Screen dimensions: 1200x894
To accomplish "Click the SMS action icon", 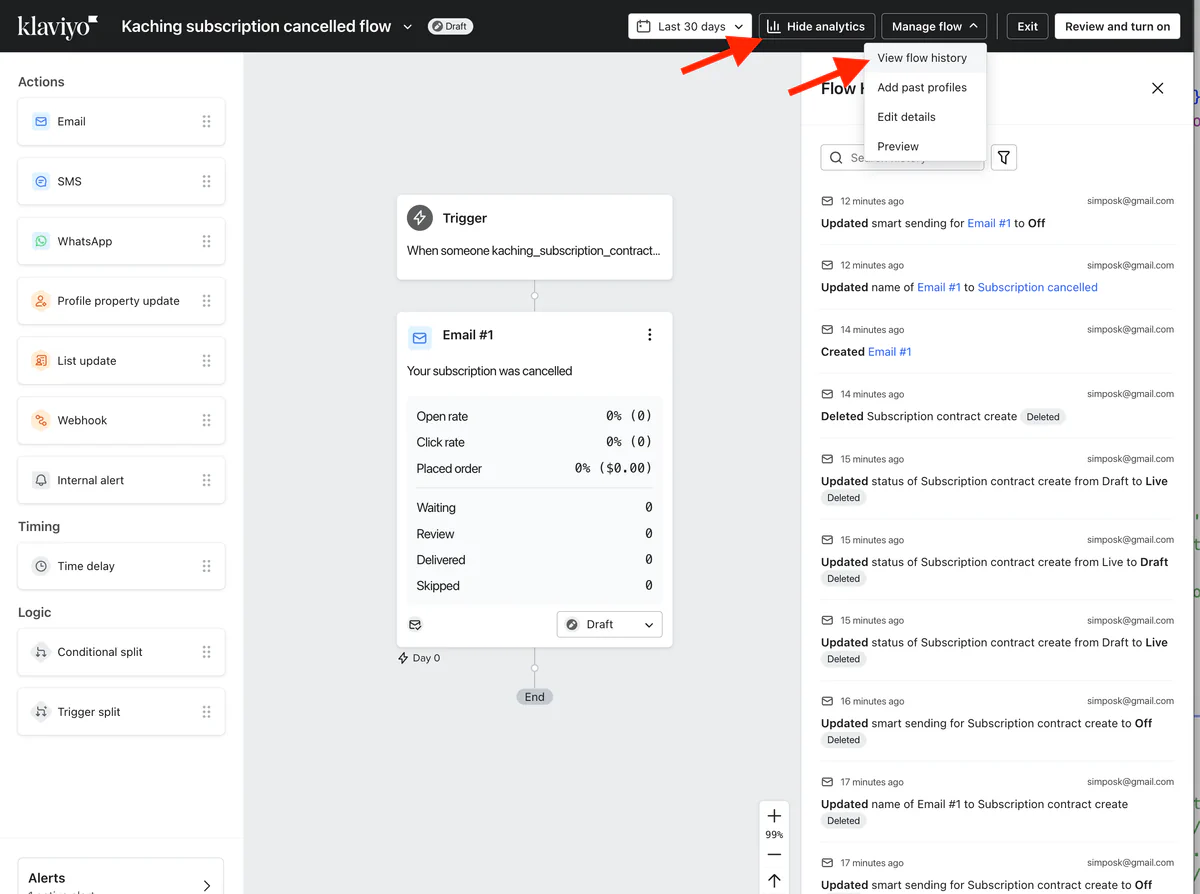I will (x=41, y=181).
